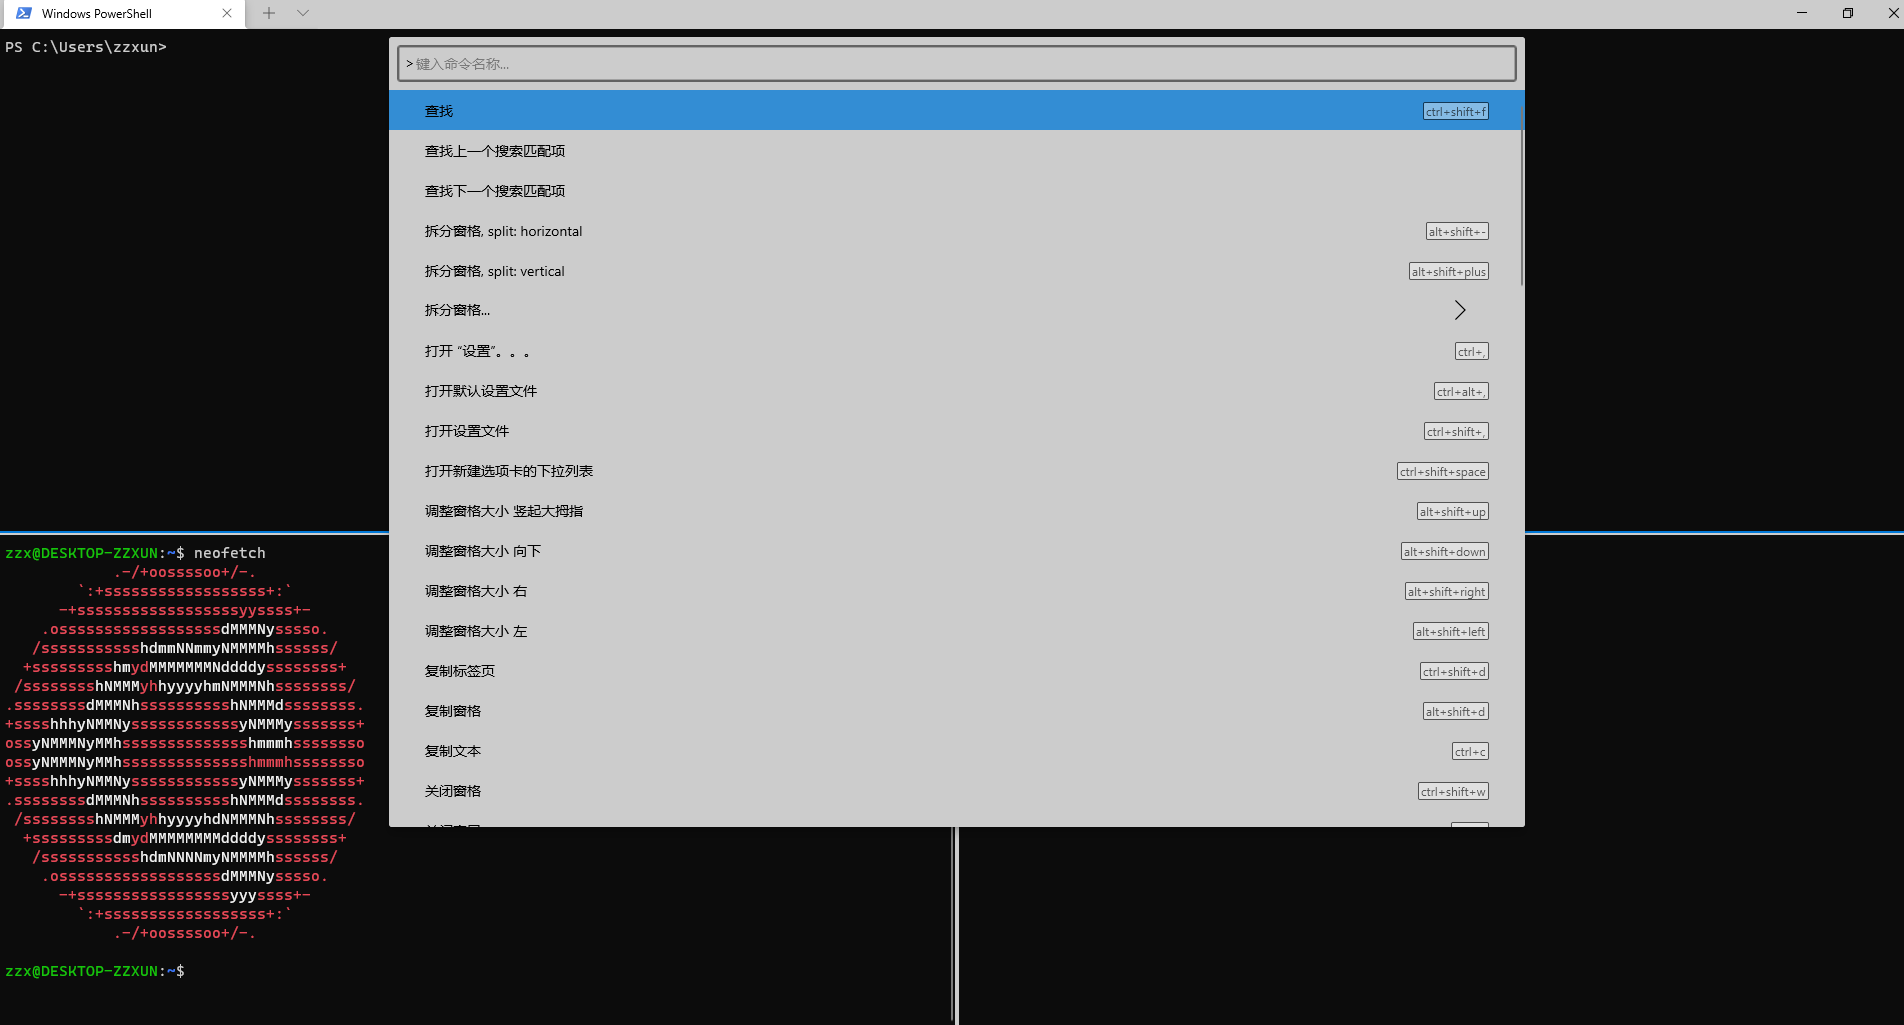
Task: Click the PowerShell icon in the tab
Action: click(x=24, y=13)
